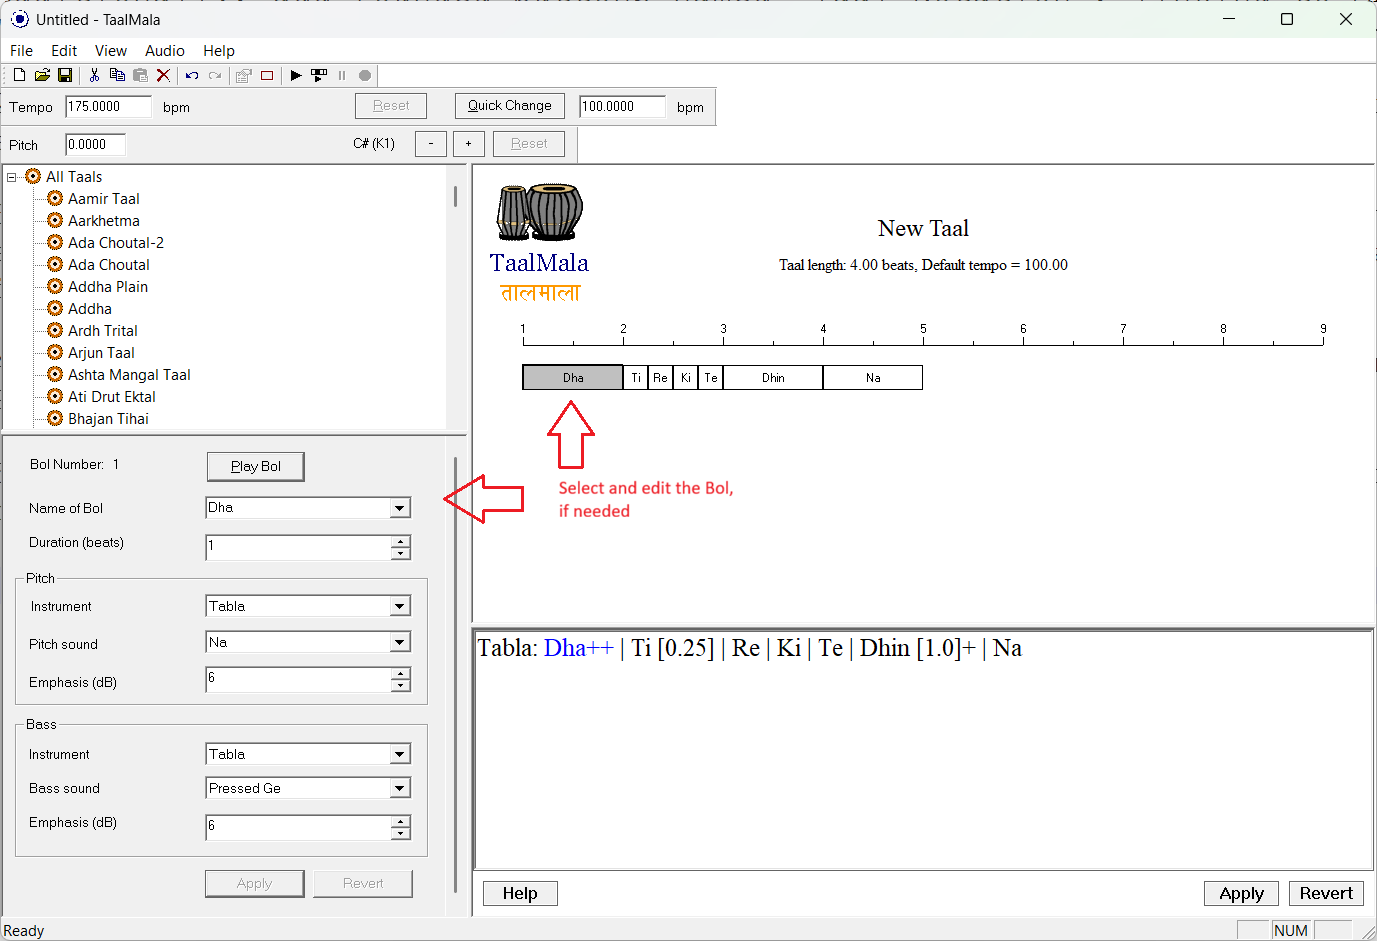Image resolution: width=1377 pixels, height=941 pixels.
Task: Open the File menu
Action: coord(21,51)
